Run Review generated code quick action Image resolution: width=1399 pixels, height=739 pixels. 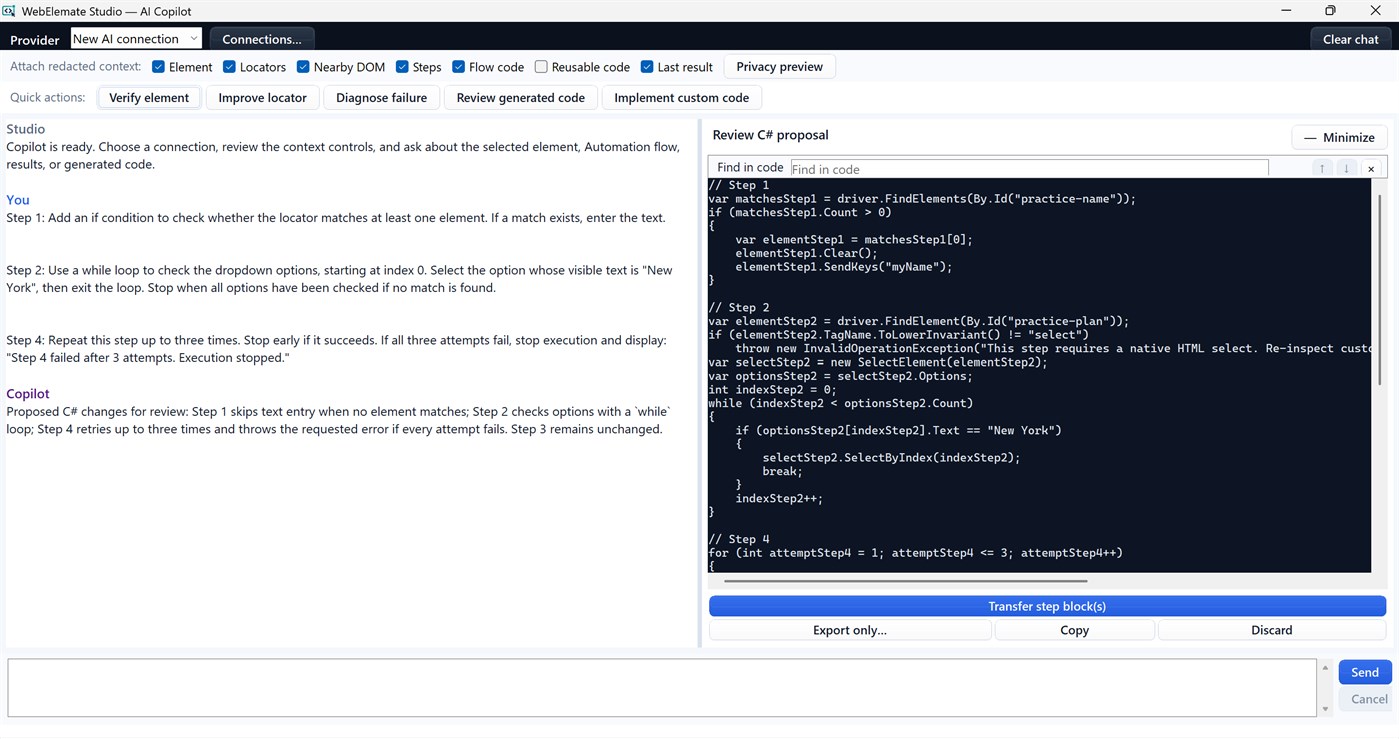click(x=521, y=97)
